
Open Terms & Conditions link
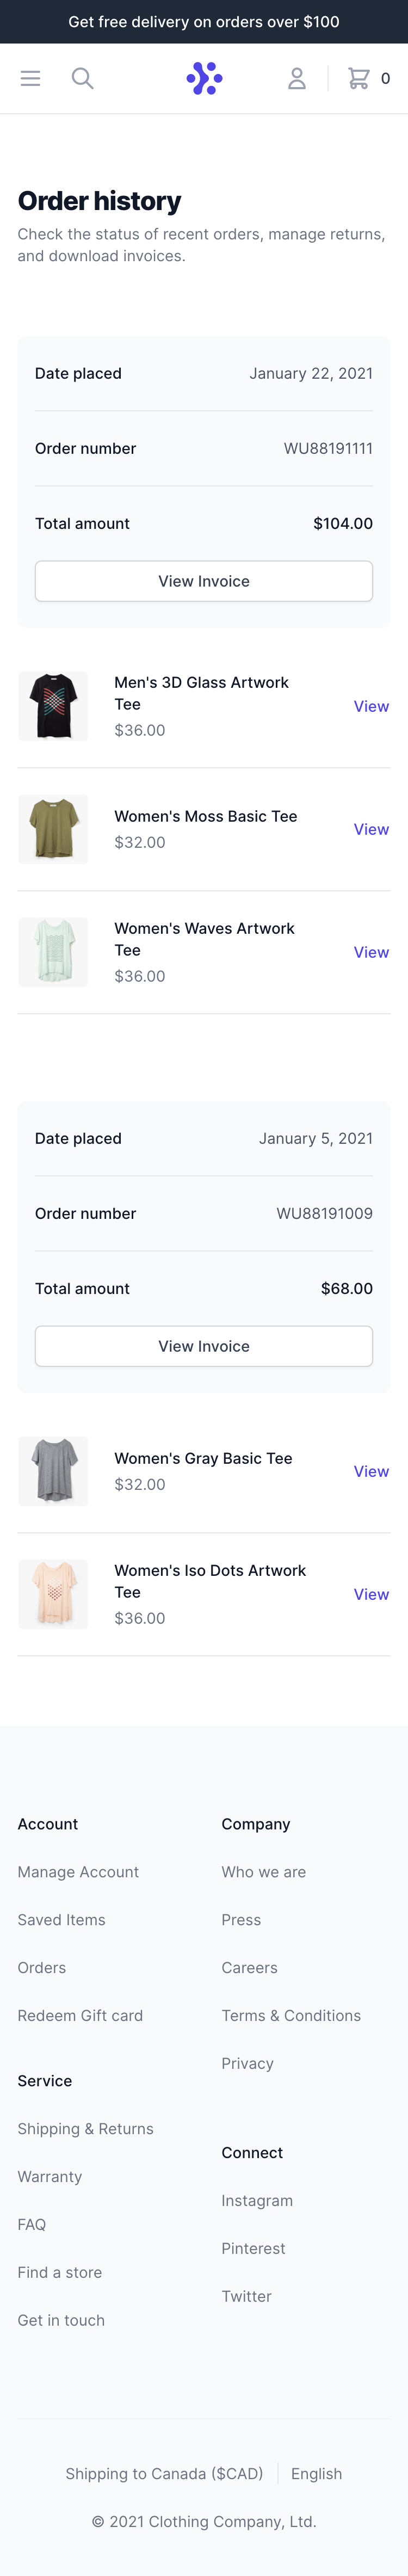click(x=291, y=2016)
